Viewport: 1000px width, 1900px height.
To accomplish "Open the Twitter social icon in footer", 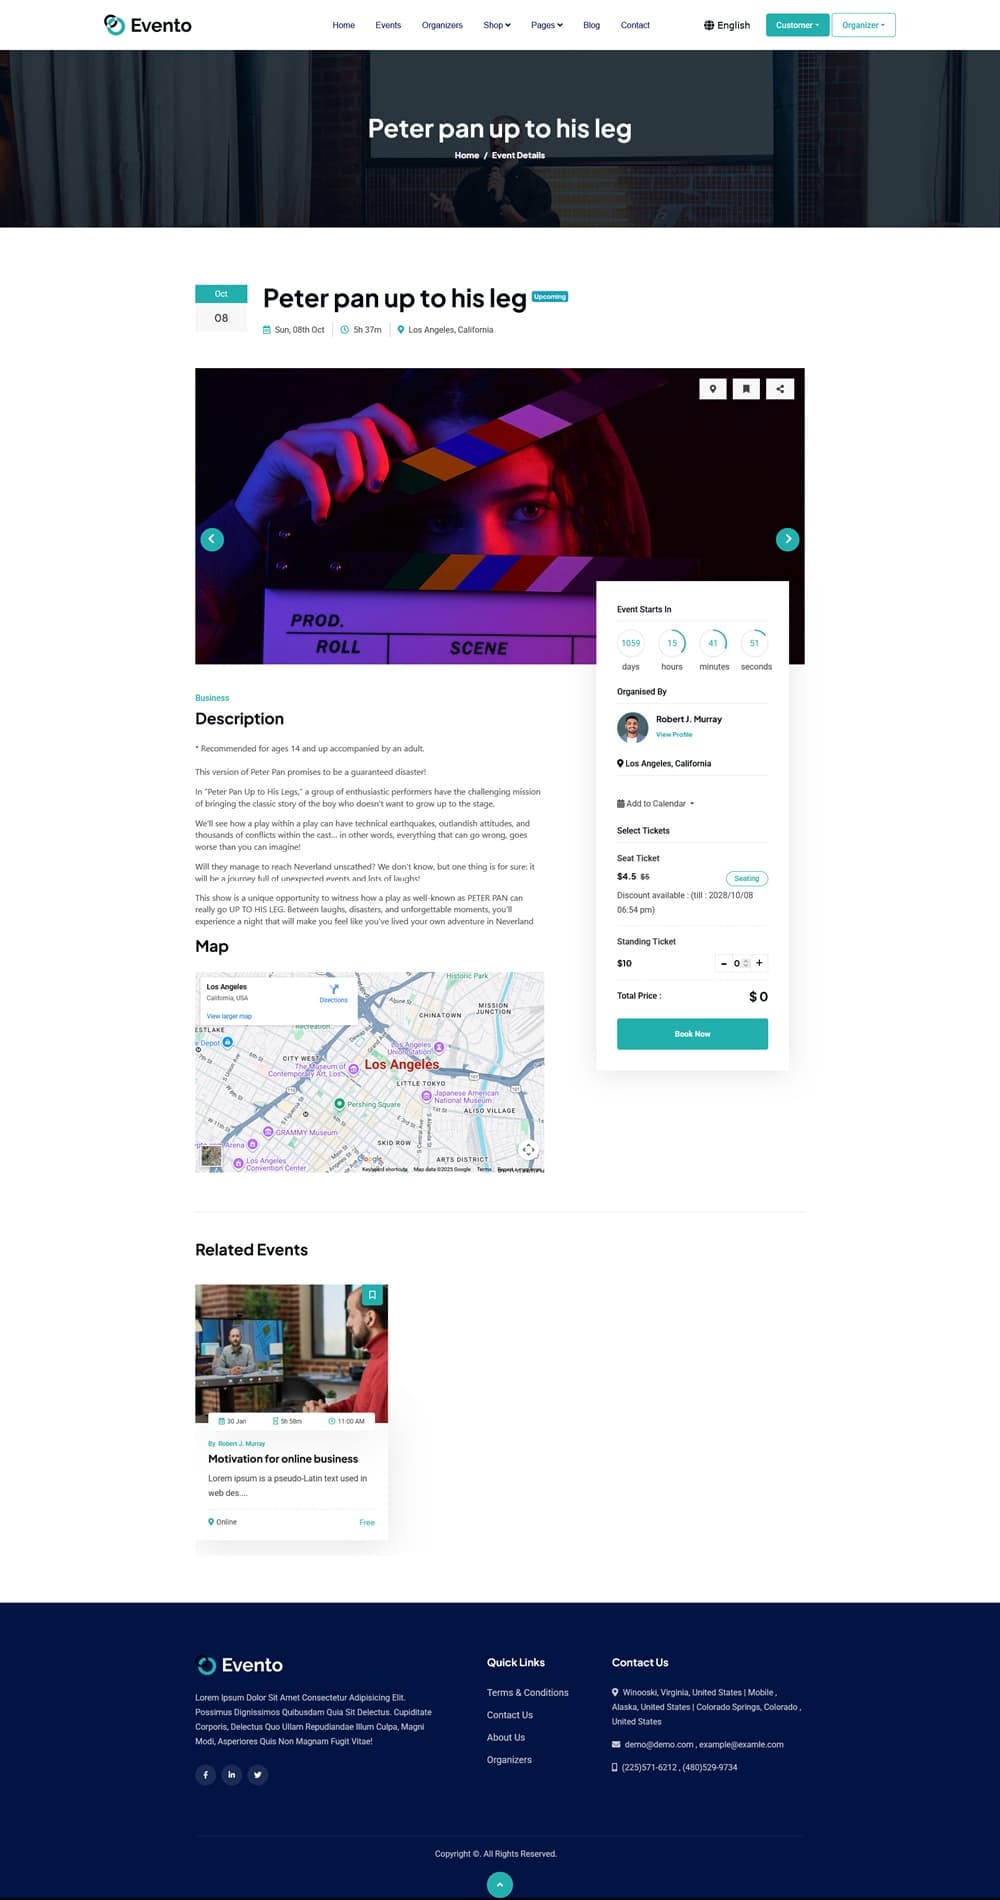I will pos(257,1775).
